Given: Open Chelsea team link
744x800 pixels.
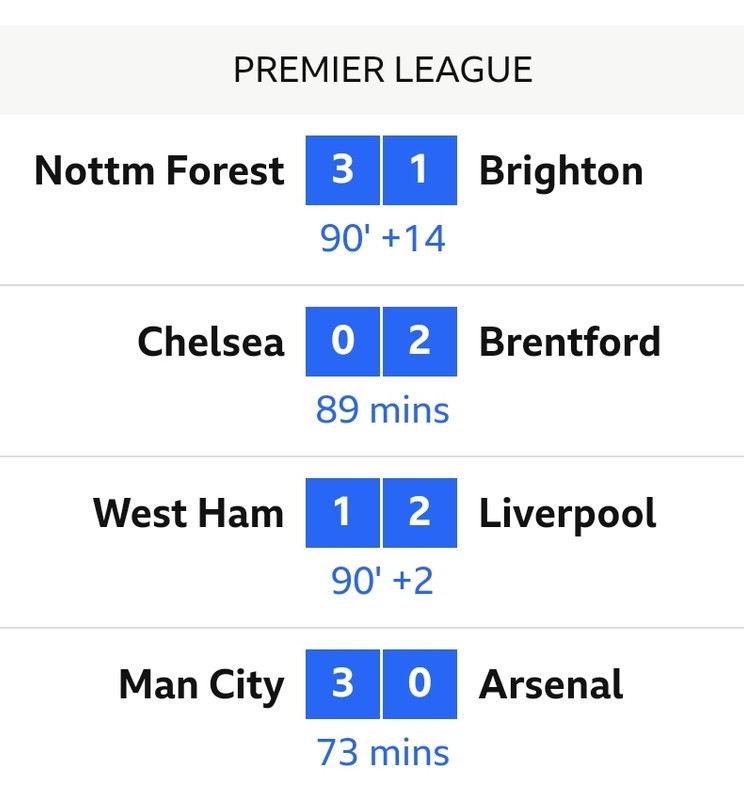Looking at the screenshot, I should point(210,342).
